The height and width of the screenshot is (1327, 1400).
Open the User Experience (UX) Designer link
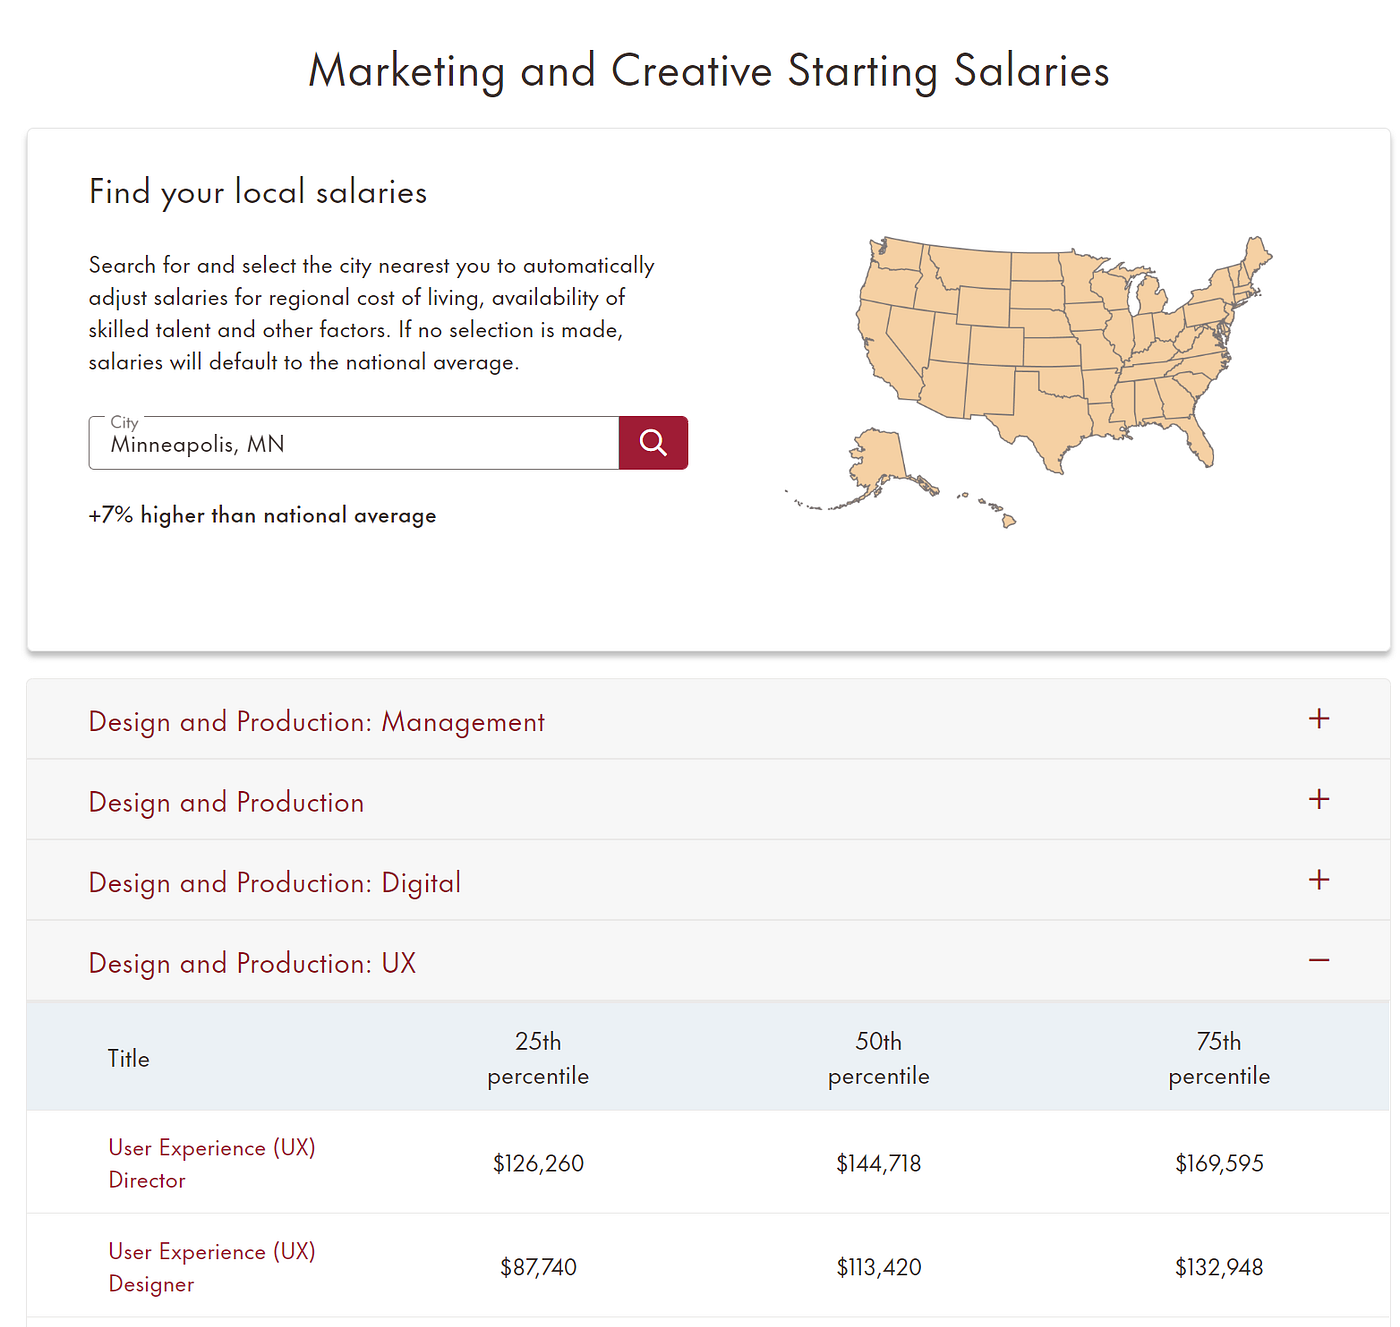pyautogui.click(x=211, y=1267)
